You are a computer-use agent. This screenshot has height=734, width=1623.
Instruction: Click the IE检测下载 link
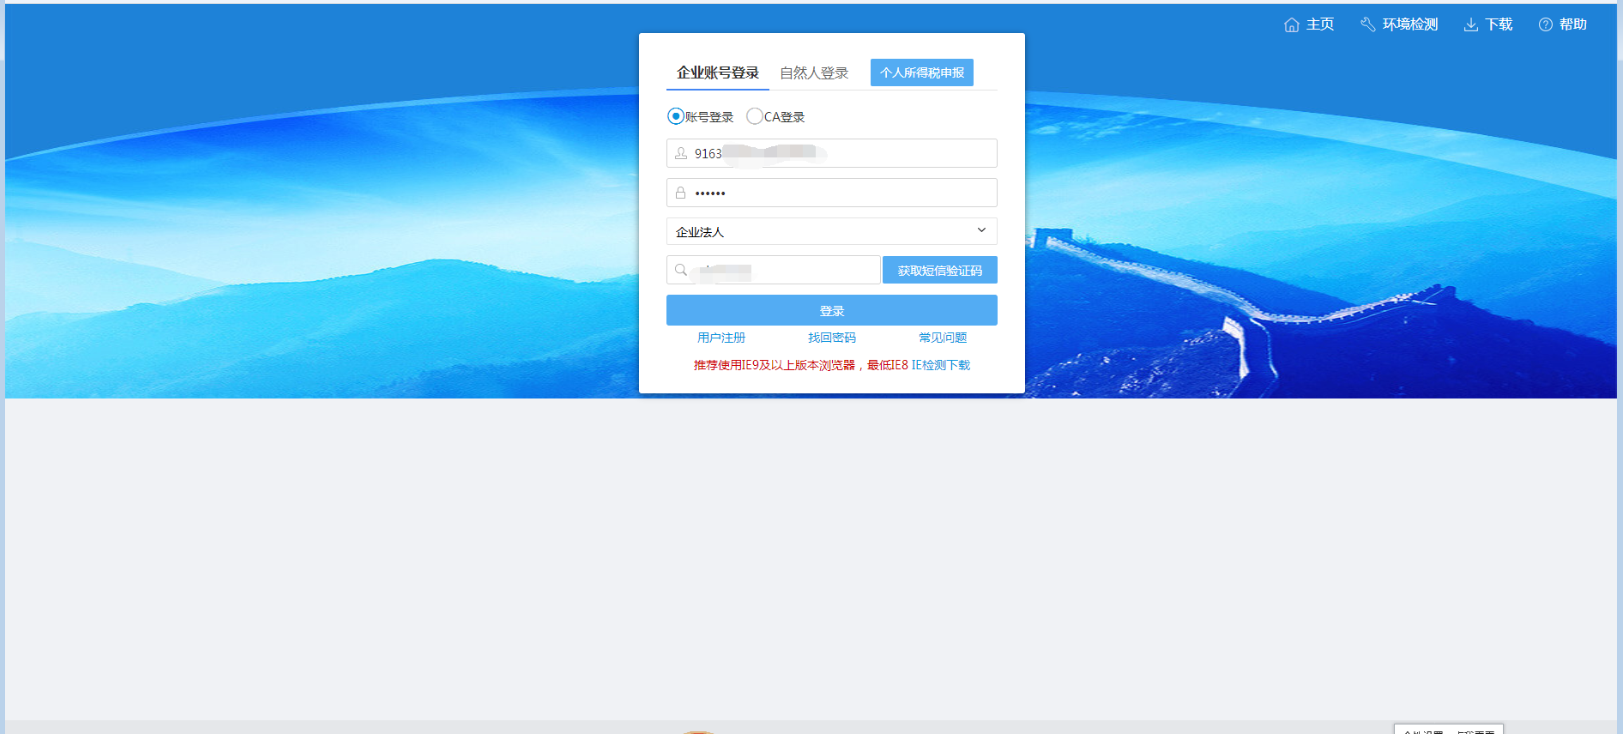pos(940,365)
